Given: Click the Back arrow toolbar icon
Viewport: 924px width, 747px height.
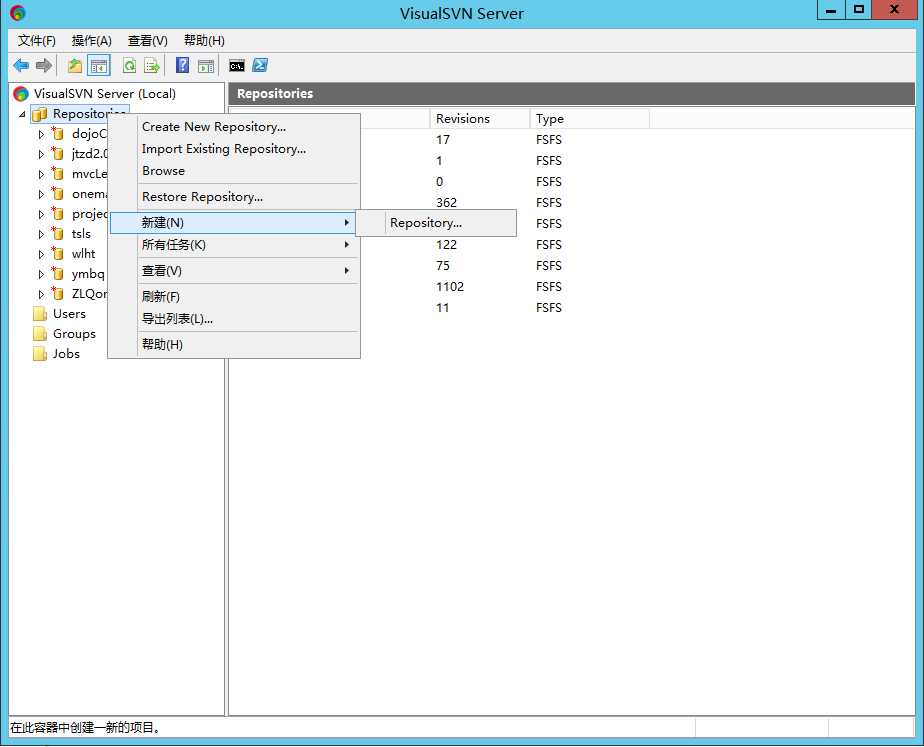Looking at the screenshot, I should tap(21, 65).
